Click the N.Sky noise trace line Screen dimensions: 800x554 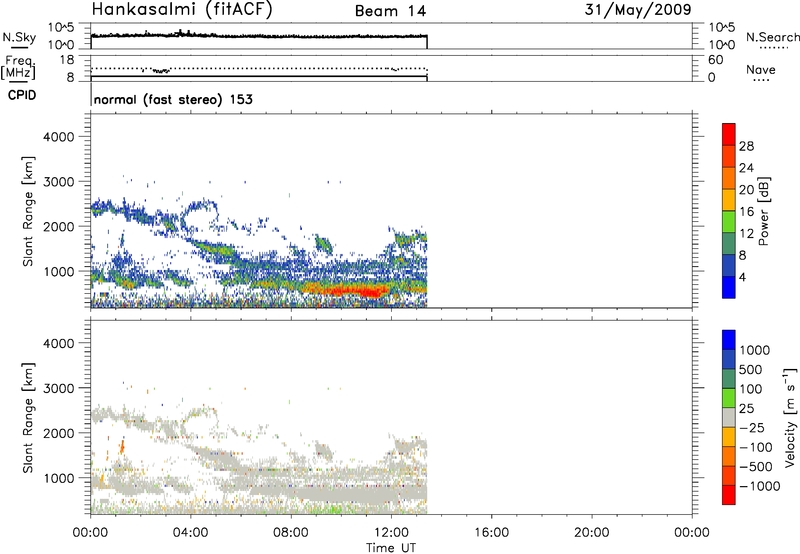point(259,36)
